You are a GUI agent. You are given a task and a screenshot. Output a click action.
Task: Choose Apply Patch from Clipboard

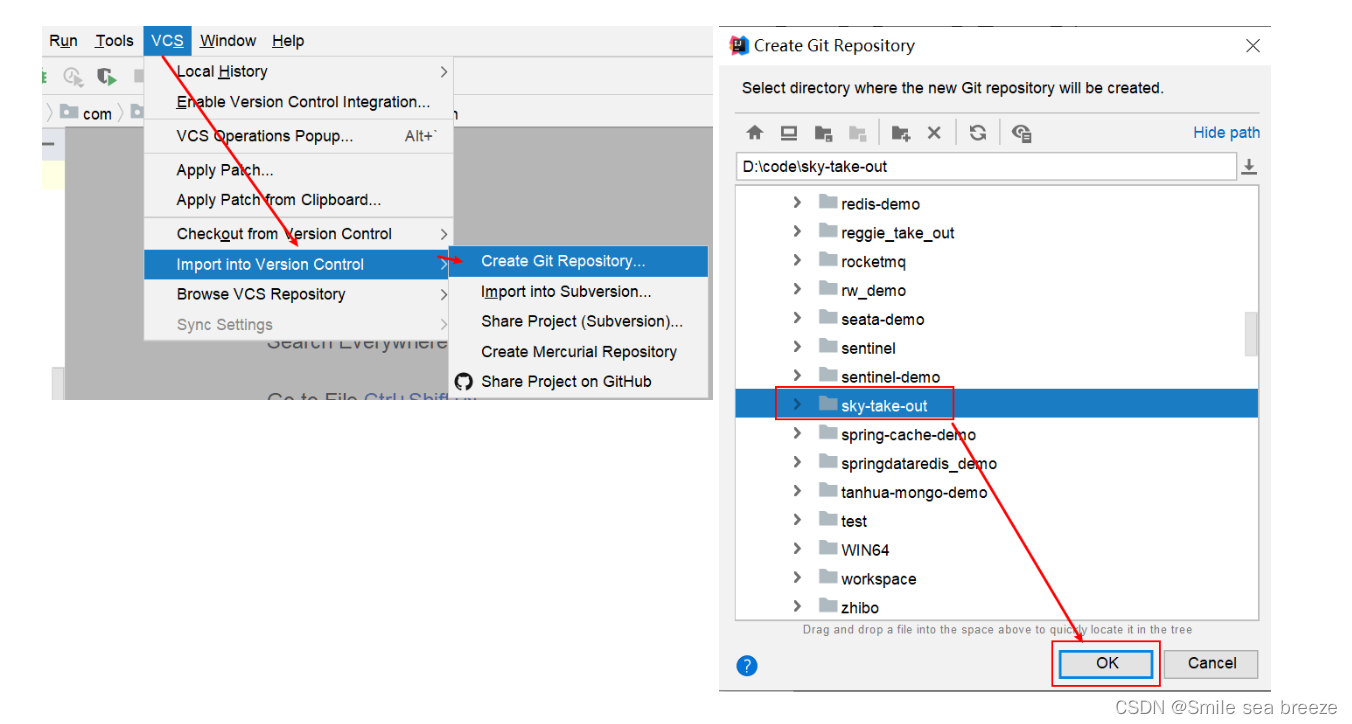(299, 200)
